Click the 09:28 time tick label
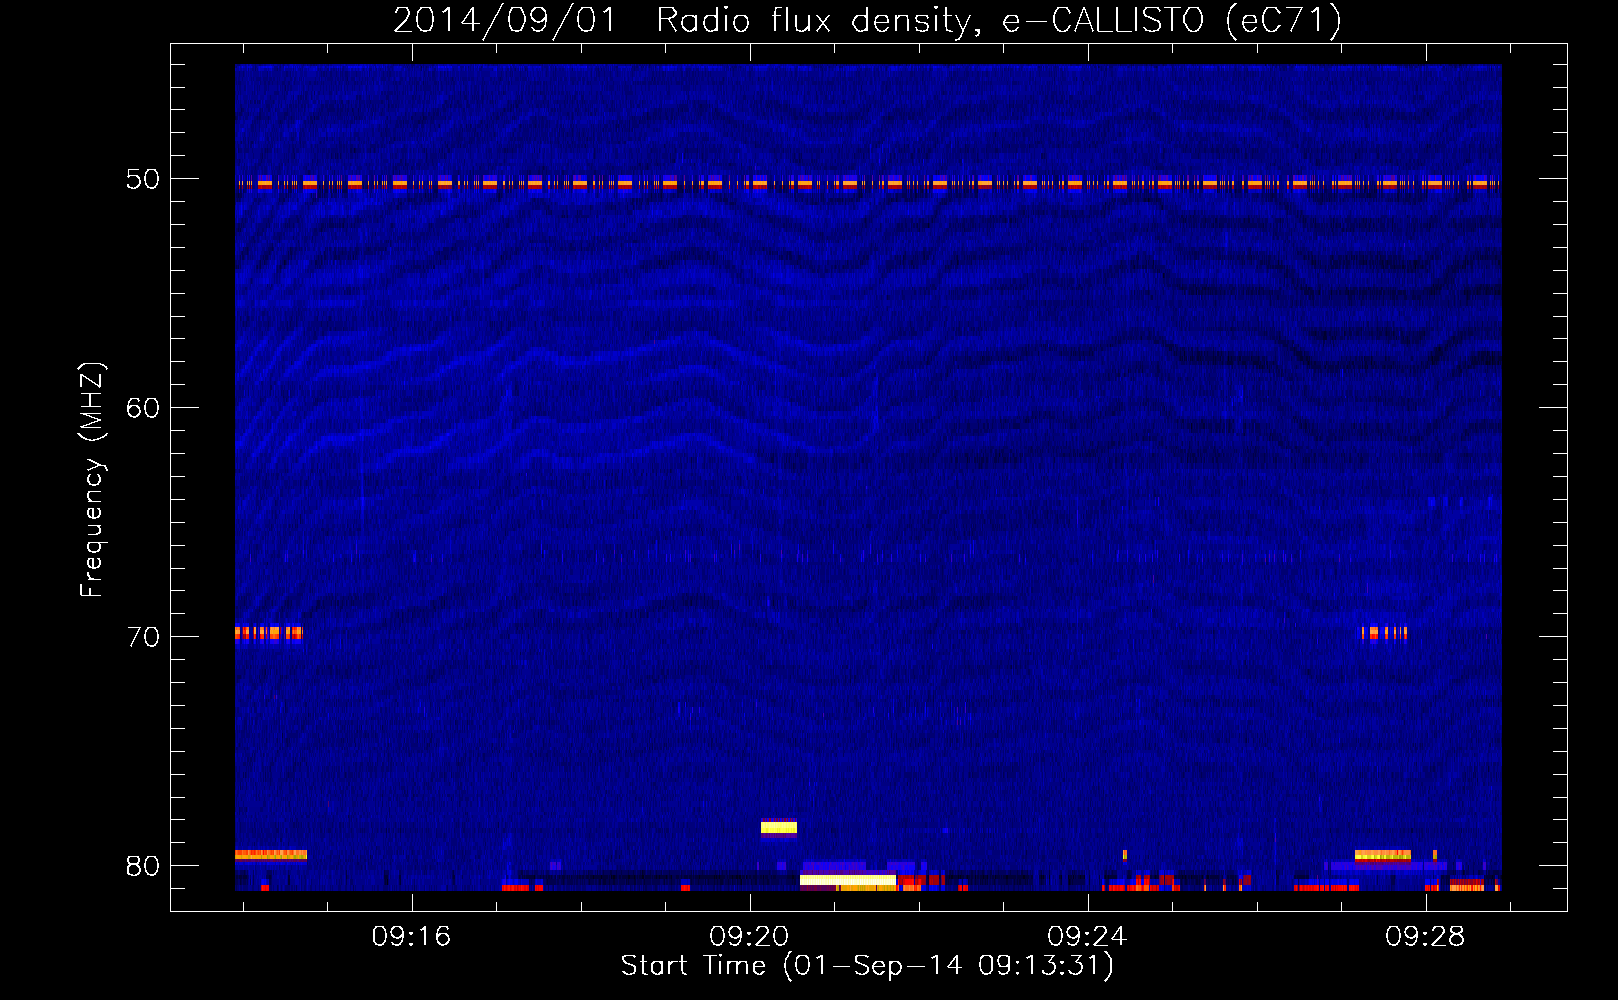This screenshot has height=1000, width=1618. pyautogui.click(x=1425, y=937)
